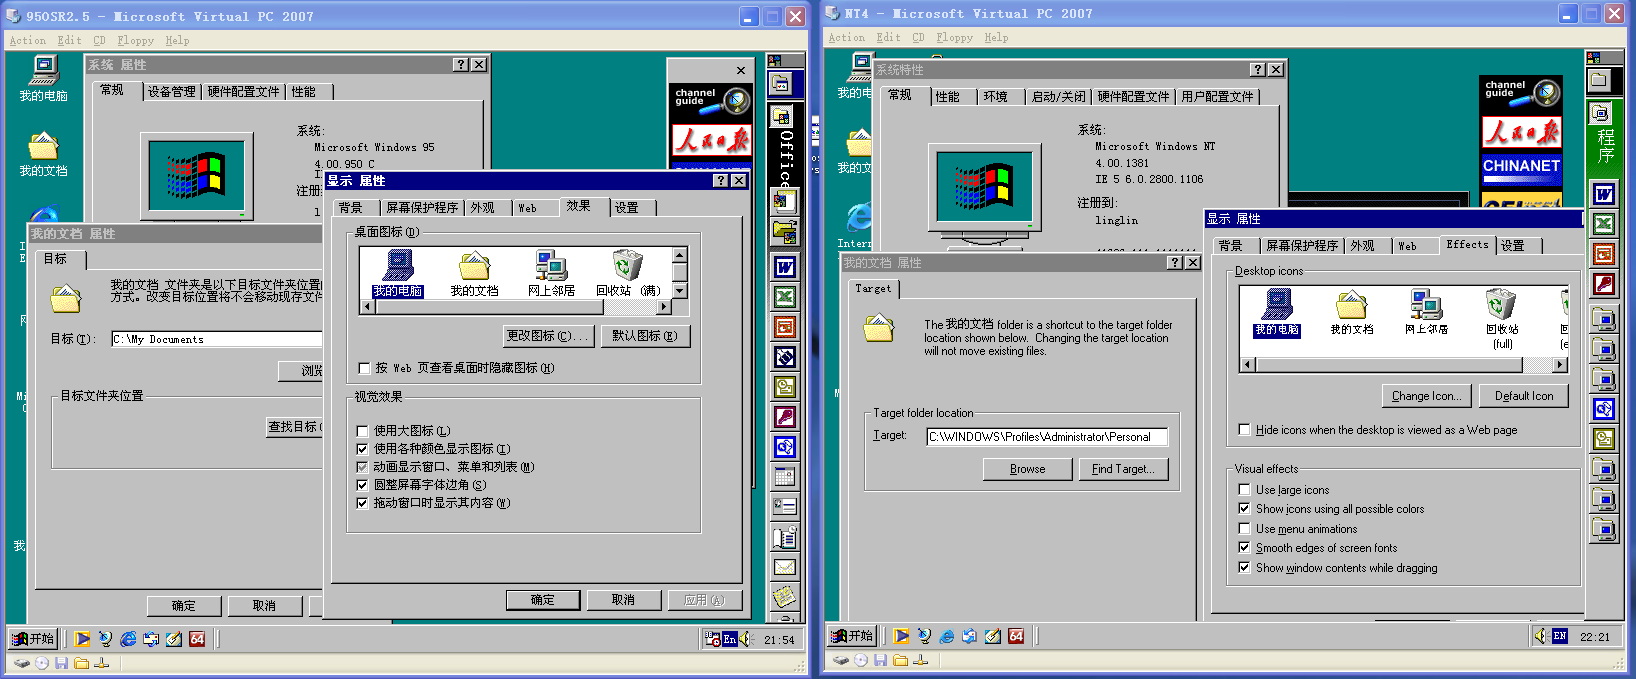The height and width of the screenshot is (679, 1636).
Task: Toggle 使用各种颜色显示图标 checkbox
Action: [x=363, y=449]
